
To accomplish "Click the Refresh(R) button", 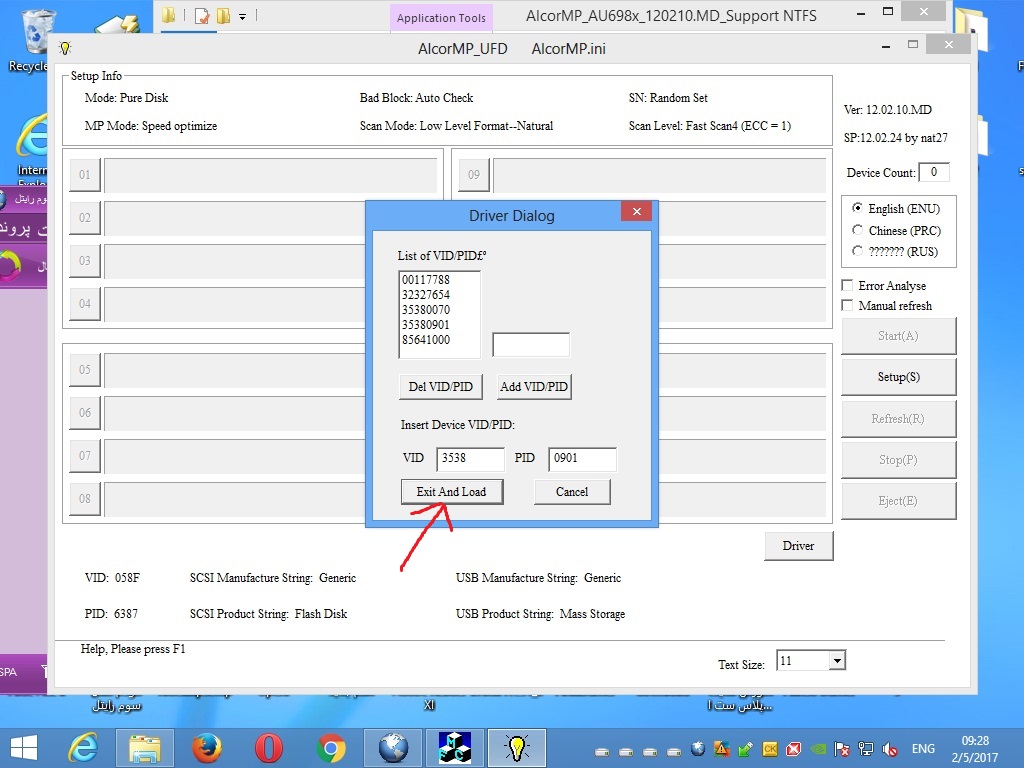I will tap(899, 419).
